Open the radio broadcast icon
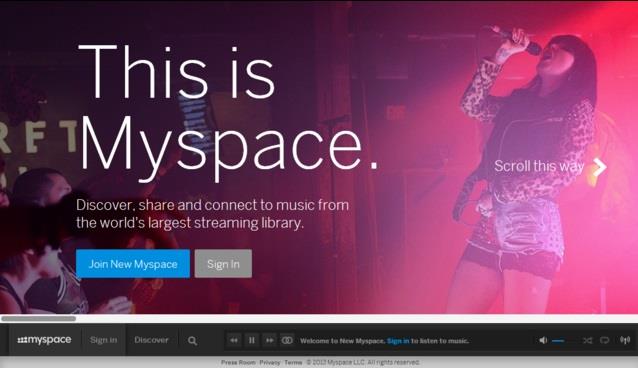638x368 pixels. point(625,340)
